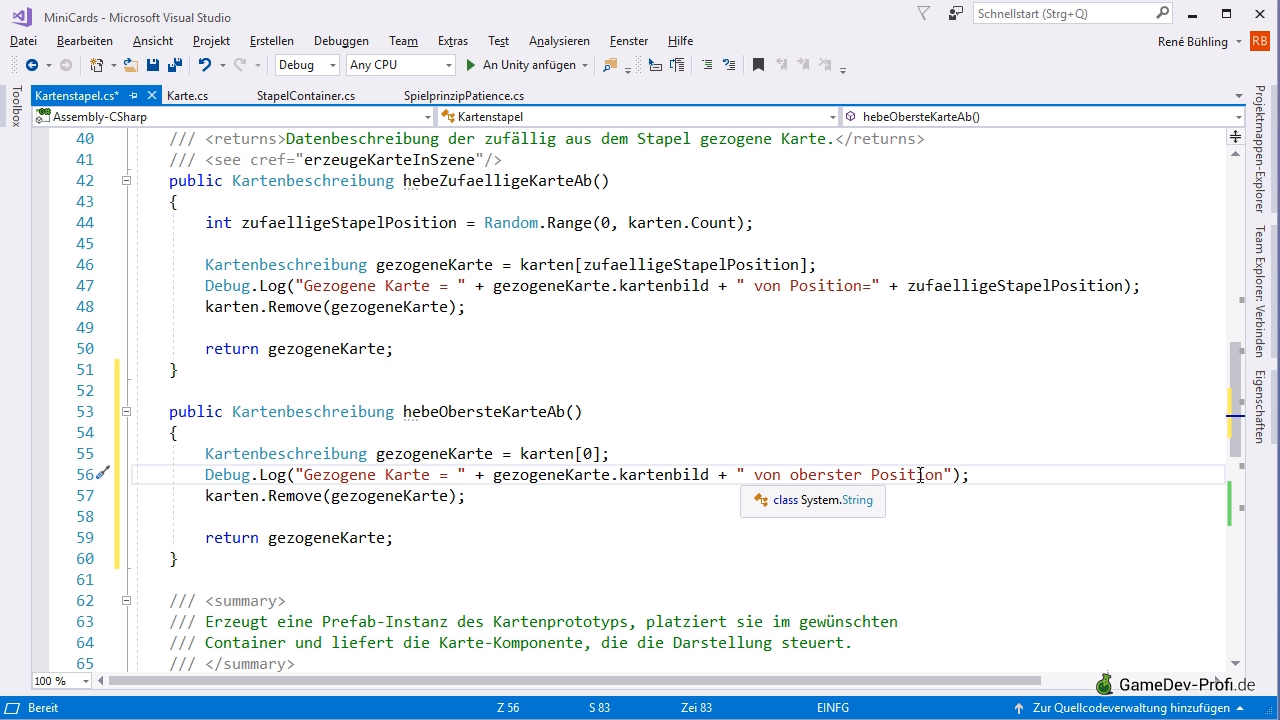This screenshot has height=720, width=1280.
Task: Click the RB user account badge
Action: click(x=1260, y=41)
